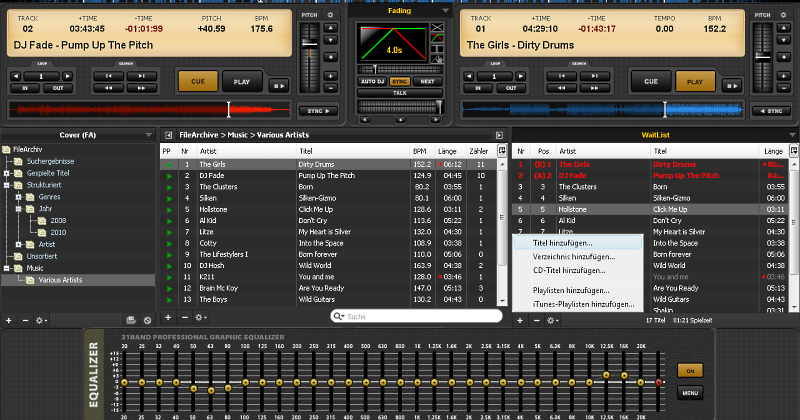
Task: Skip to previous track on DJ Fade deck
Action: click(108, 76)
